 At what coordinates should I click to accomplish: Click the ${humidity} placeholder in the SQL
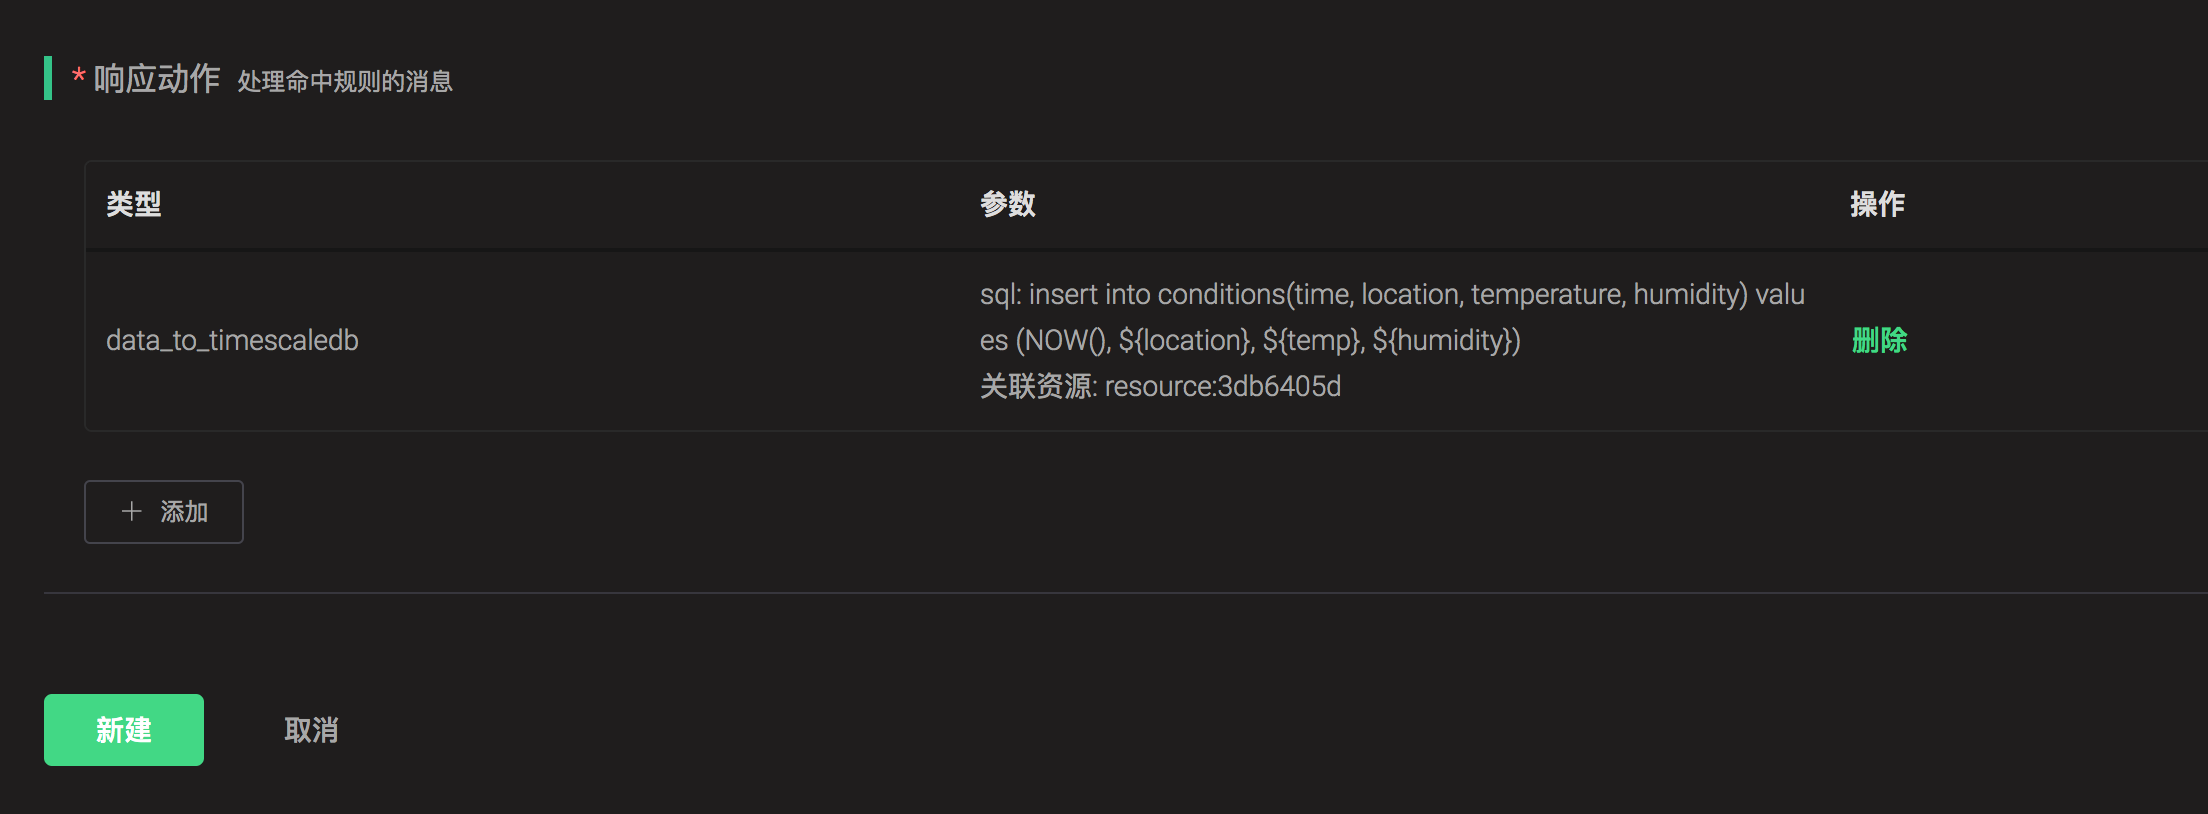pos(1445,340)
